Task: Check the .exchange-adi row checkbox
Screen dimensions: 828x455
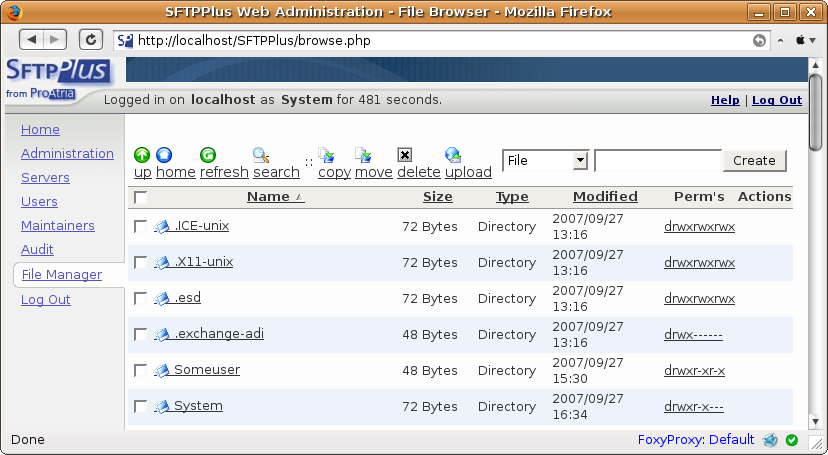Action: [140, 334]
